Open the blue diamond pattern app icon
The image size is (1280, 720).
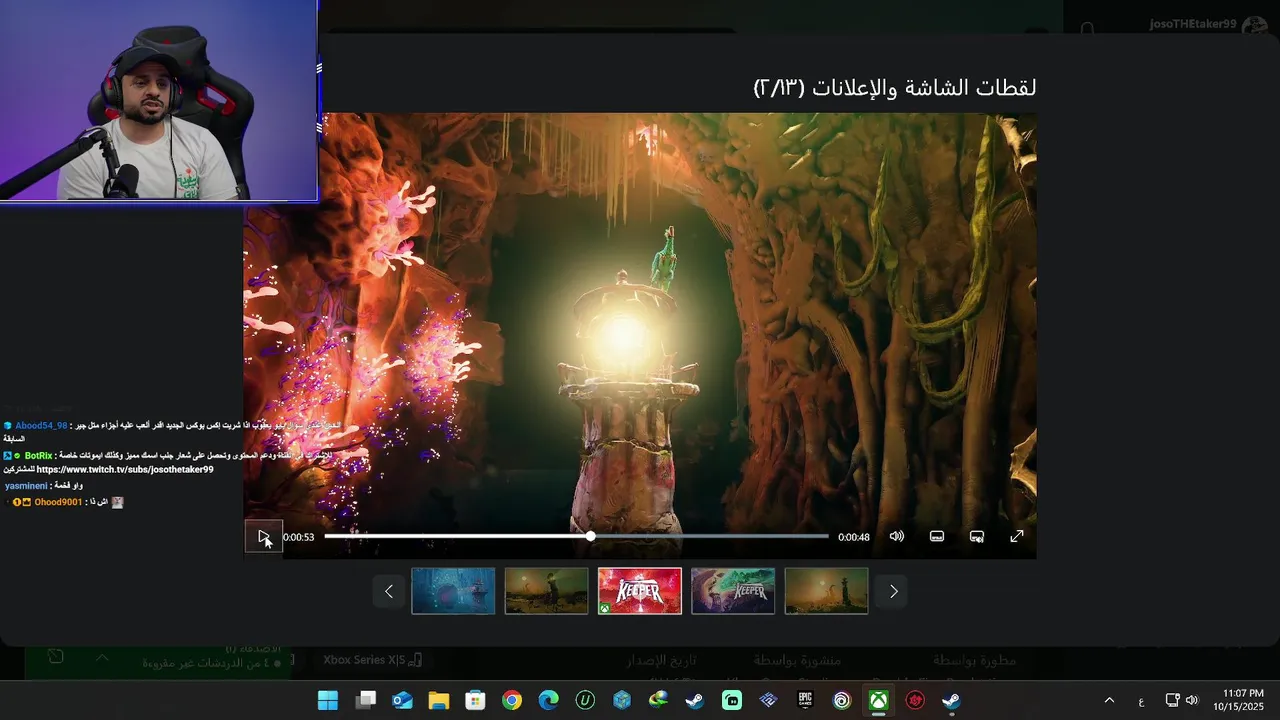pos(768,701)
